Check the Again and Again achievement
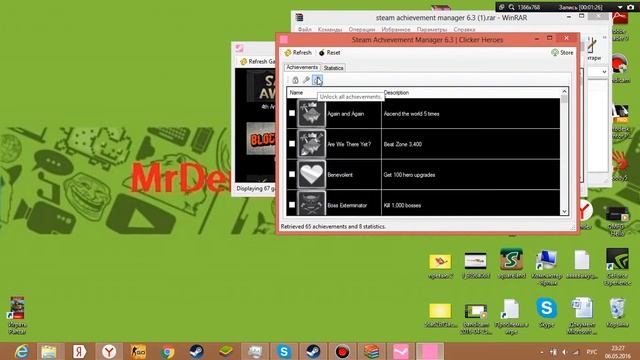 [292, 113]
